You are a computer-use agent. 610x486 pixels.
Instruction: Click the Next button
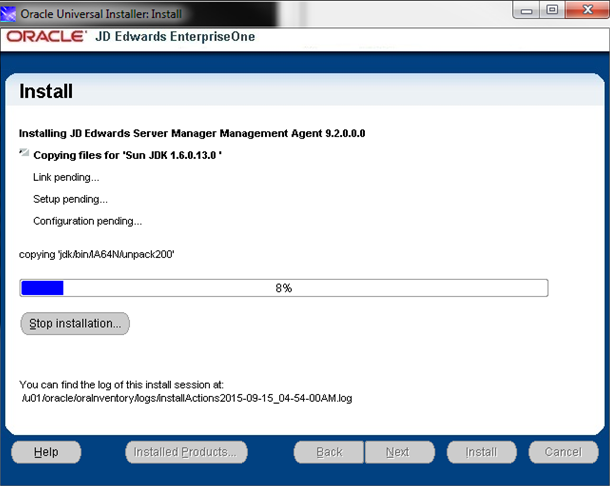pyautogui.click(x=400, y=452)
